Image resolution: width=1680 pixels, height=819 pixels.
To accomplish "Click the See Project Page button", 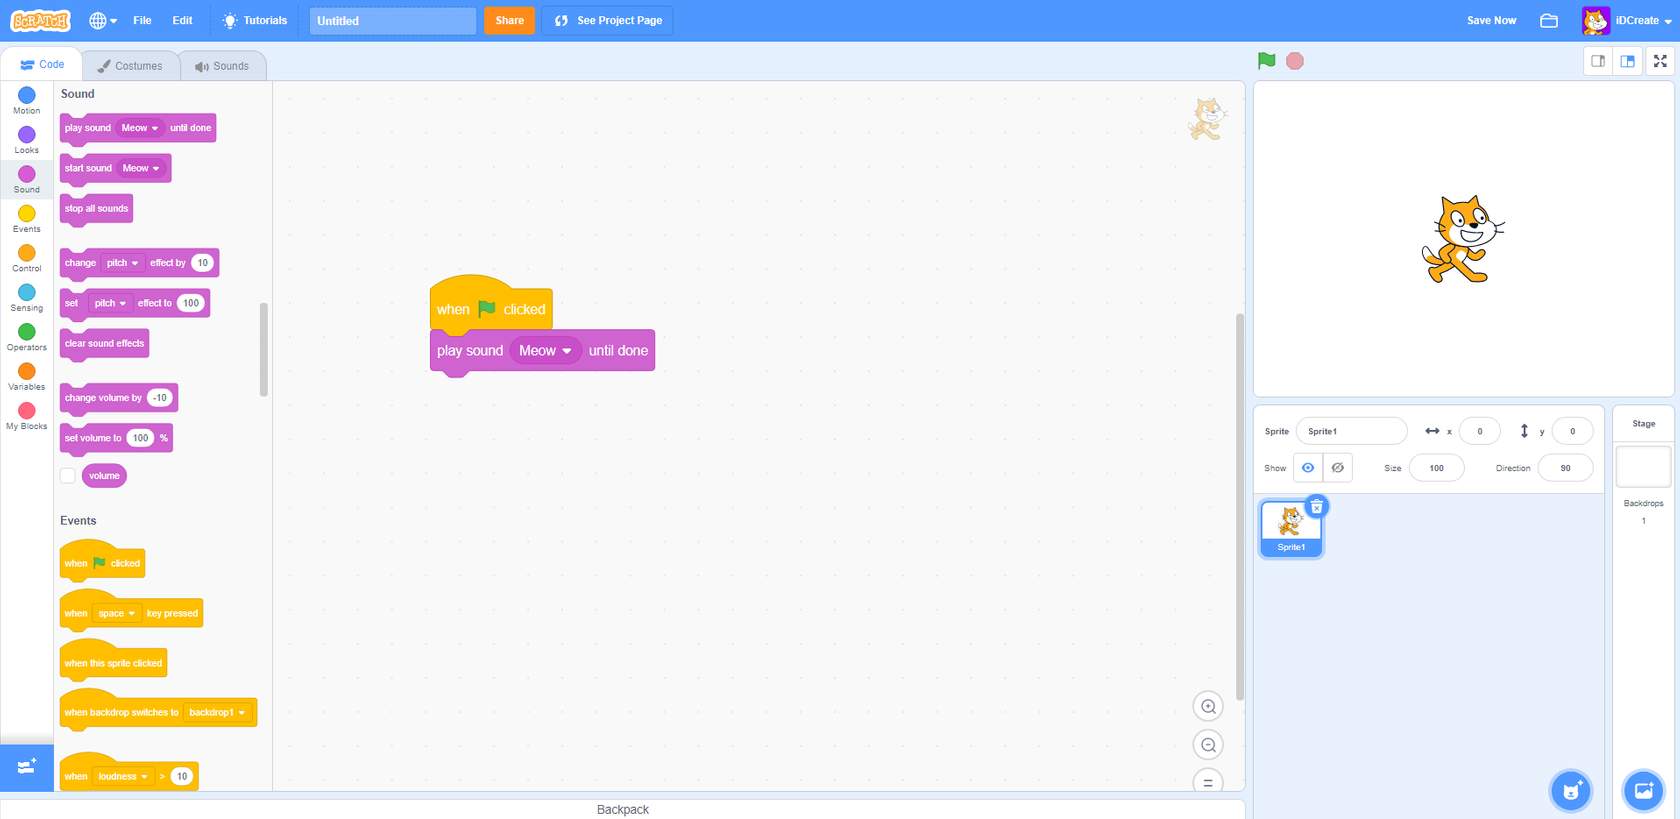I will (607, 20).
